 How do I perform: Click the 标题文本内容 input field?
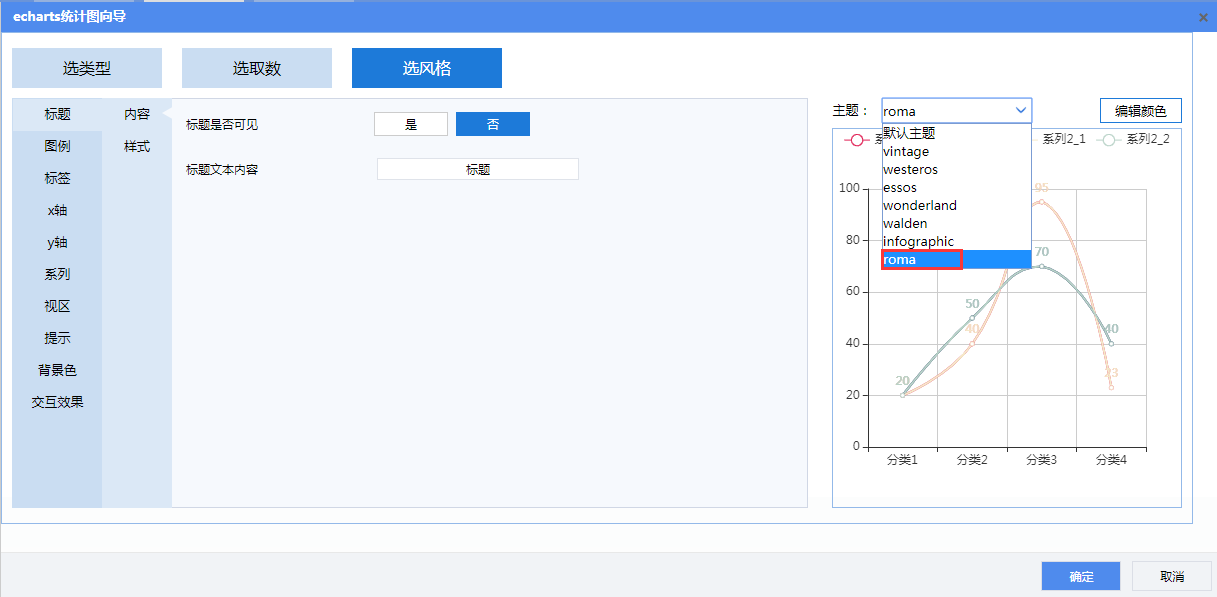click(x=478, y=170)
